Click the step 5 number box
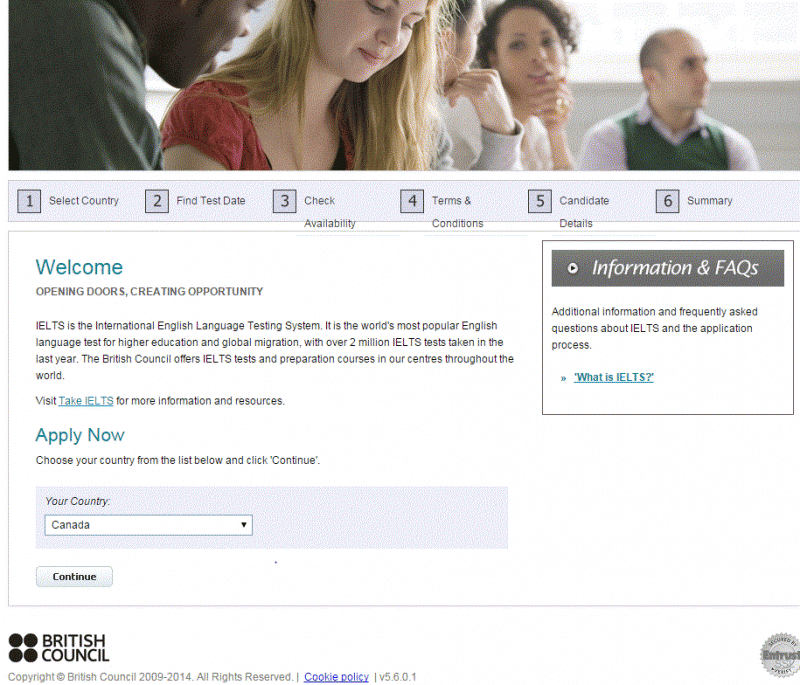Screen dimensions: 800x685 point(539,201)
